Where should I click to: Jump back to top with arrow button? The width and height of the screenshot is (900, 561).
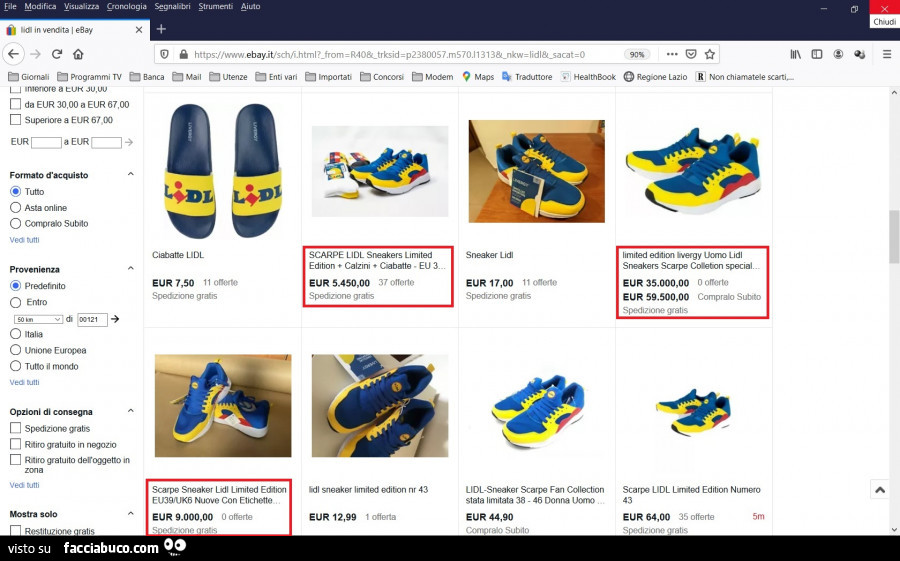coord(880,490)
